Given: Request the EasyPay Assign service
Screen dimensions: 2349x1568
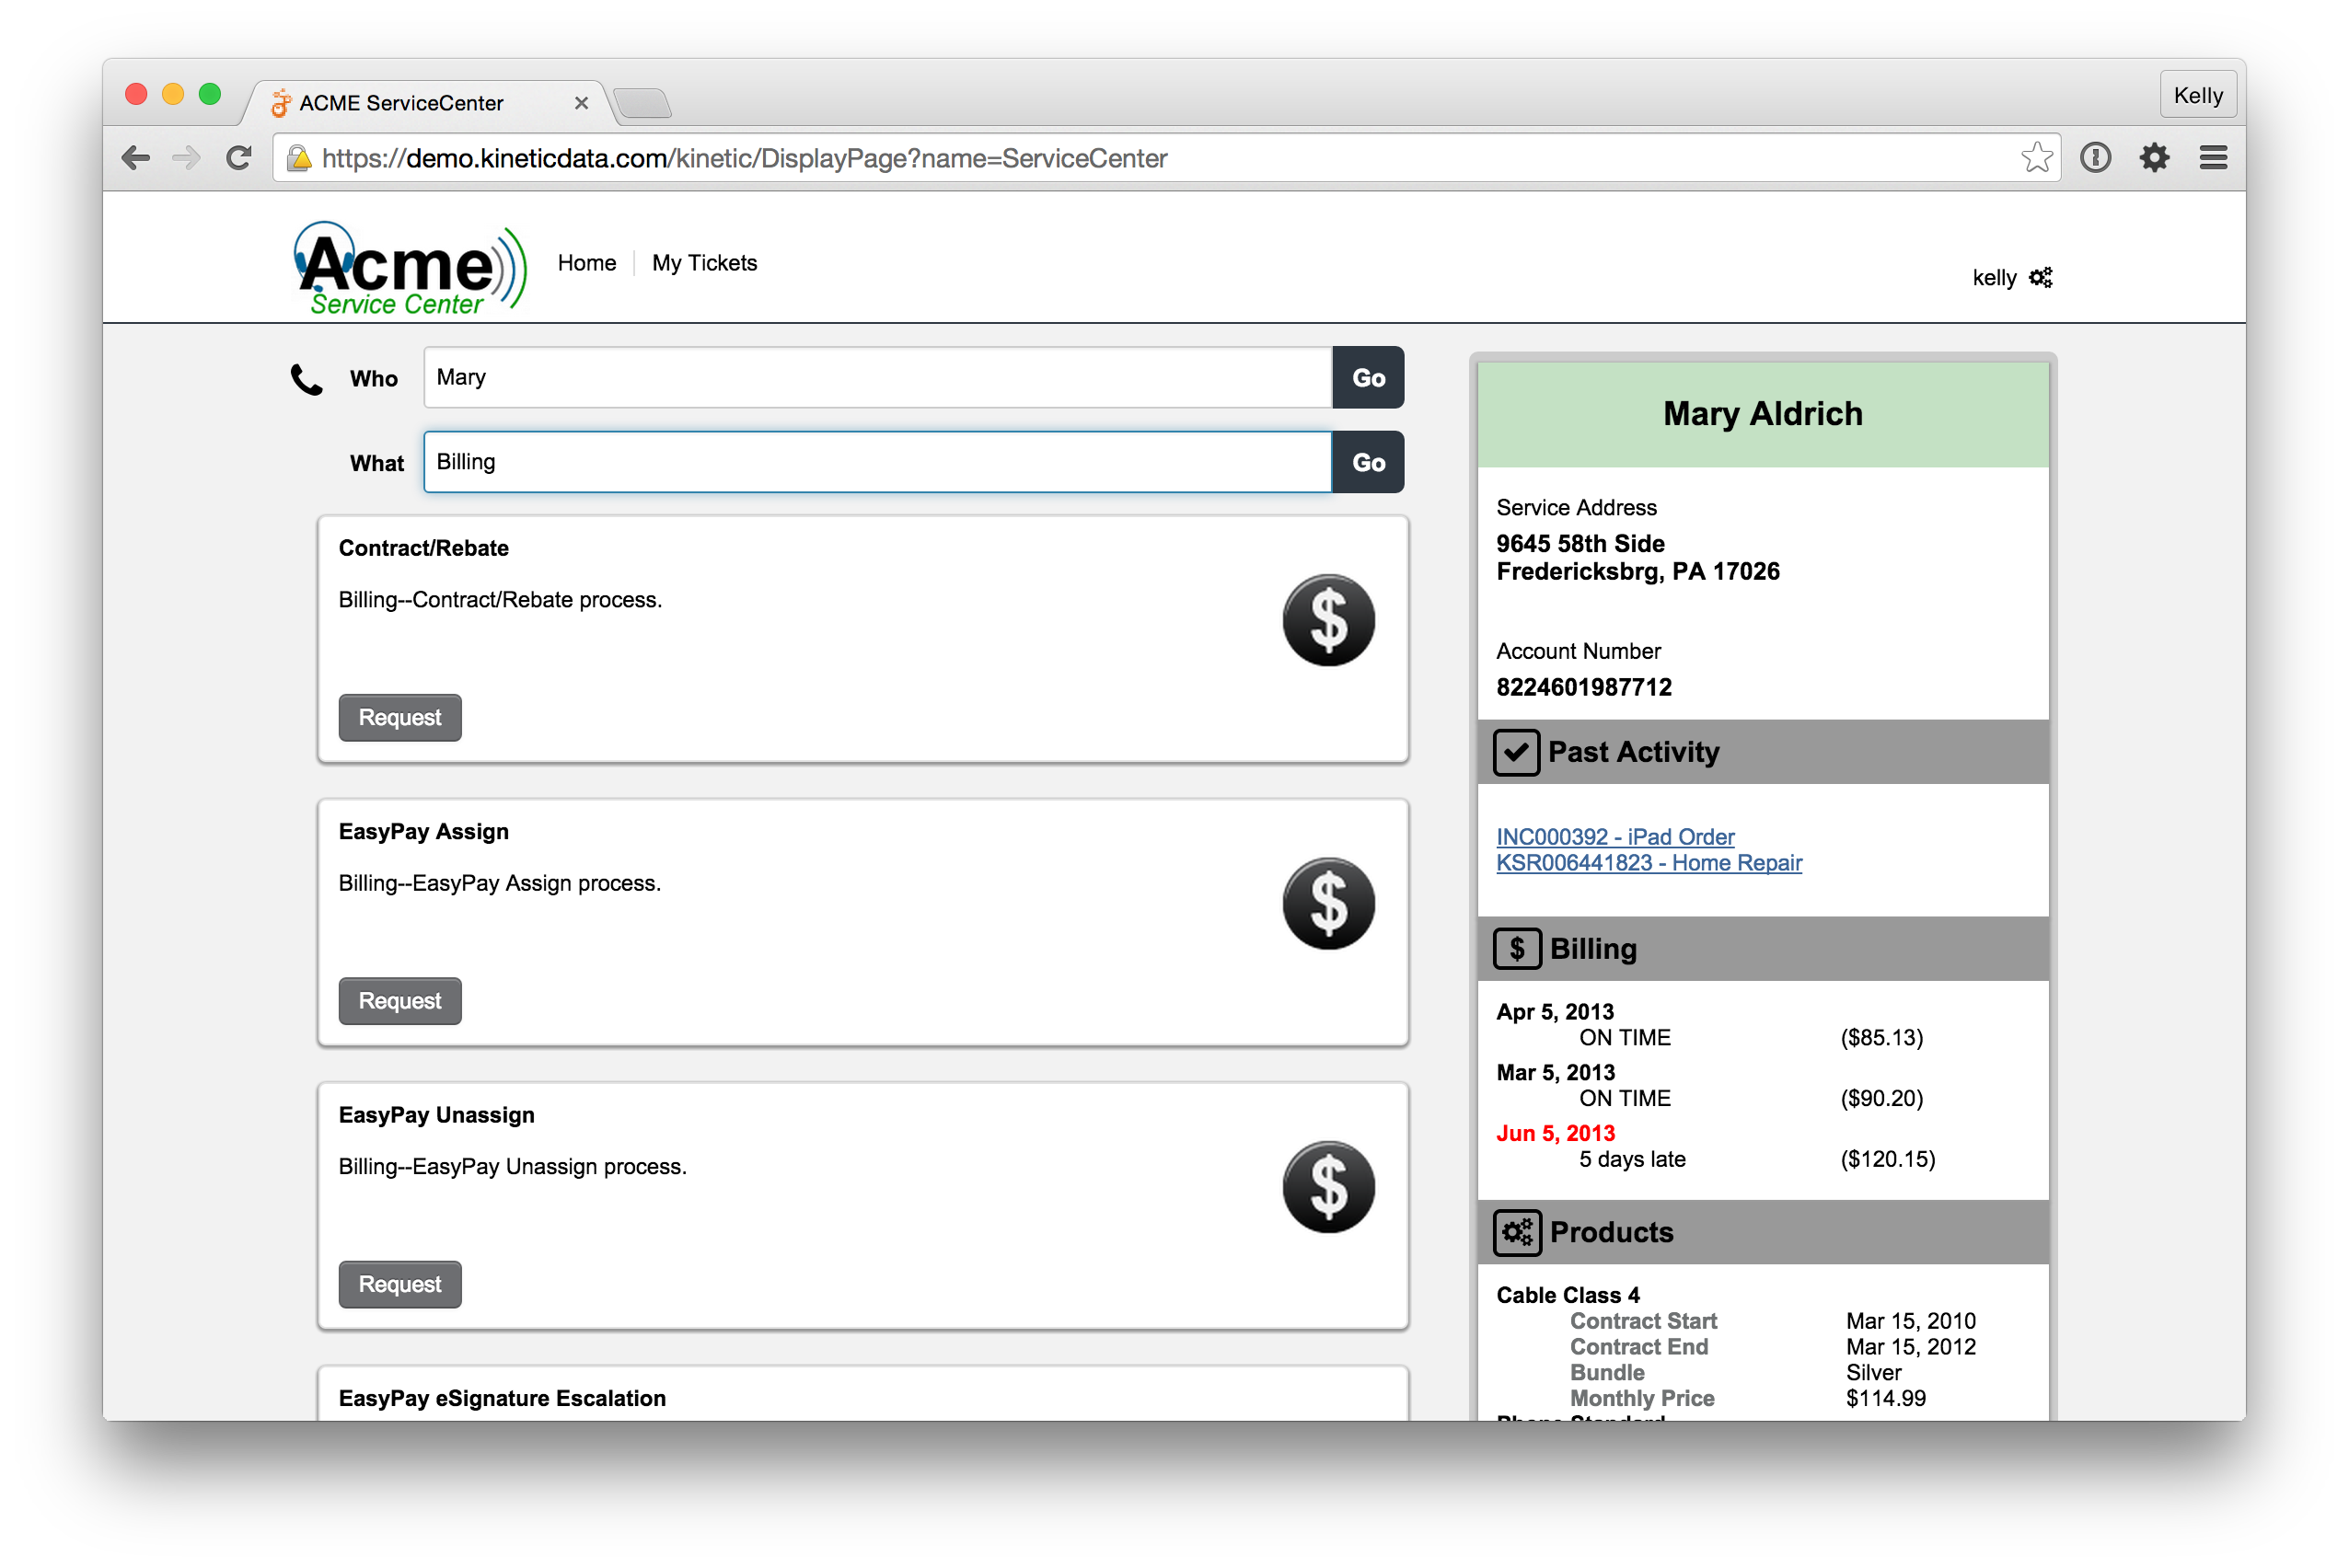Looking at the screenshot, I should click(x=400, y=1001).
